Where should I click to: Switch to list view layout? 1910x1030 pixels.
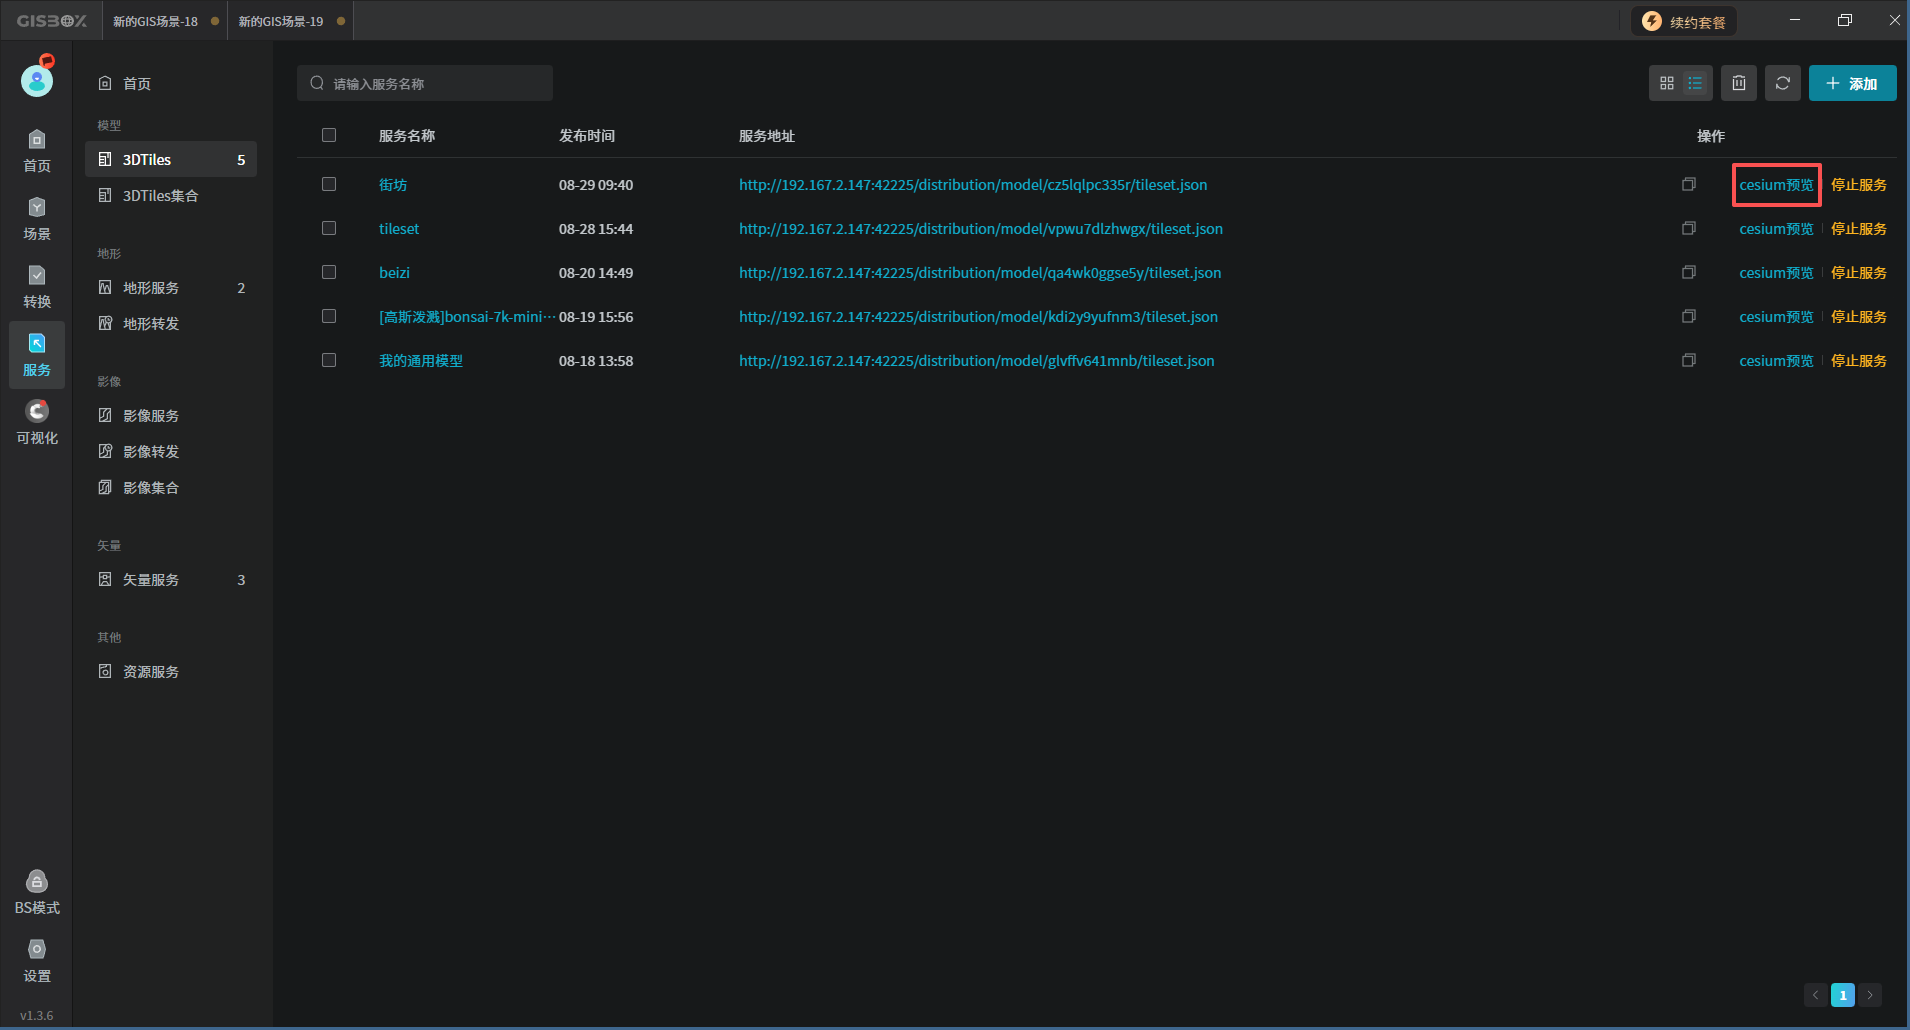tap(1695, 84)
